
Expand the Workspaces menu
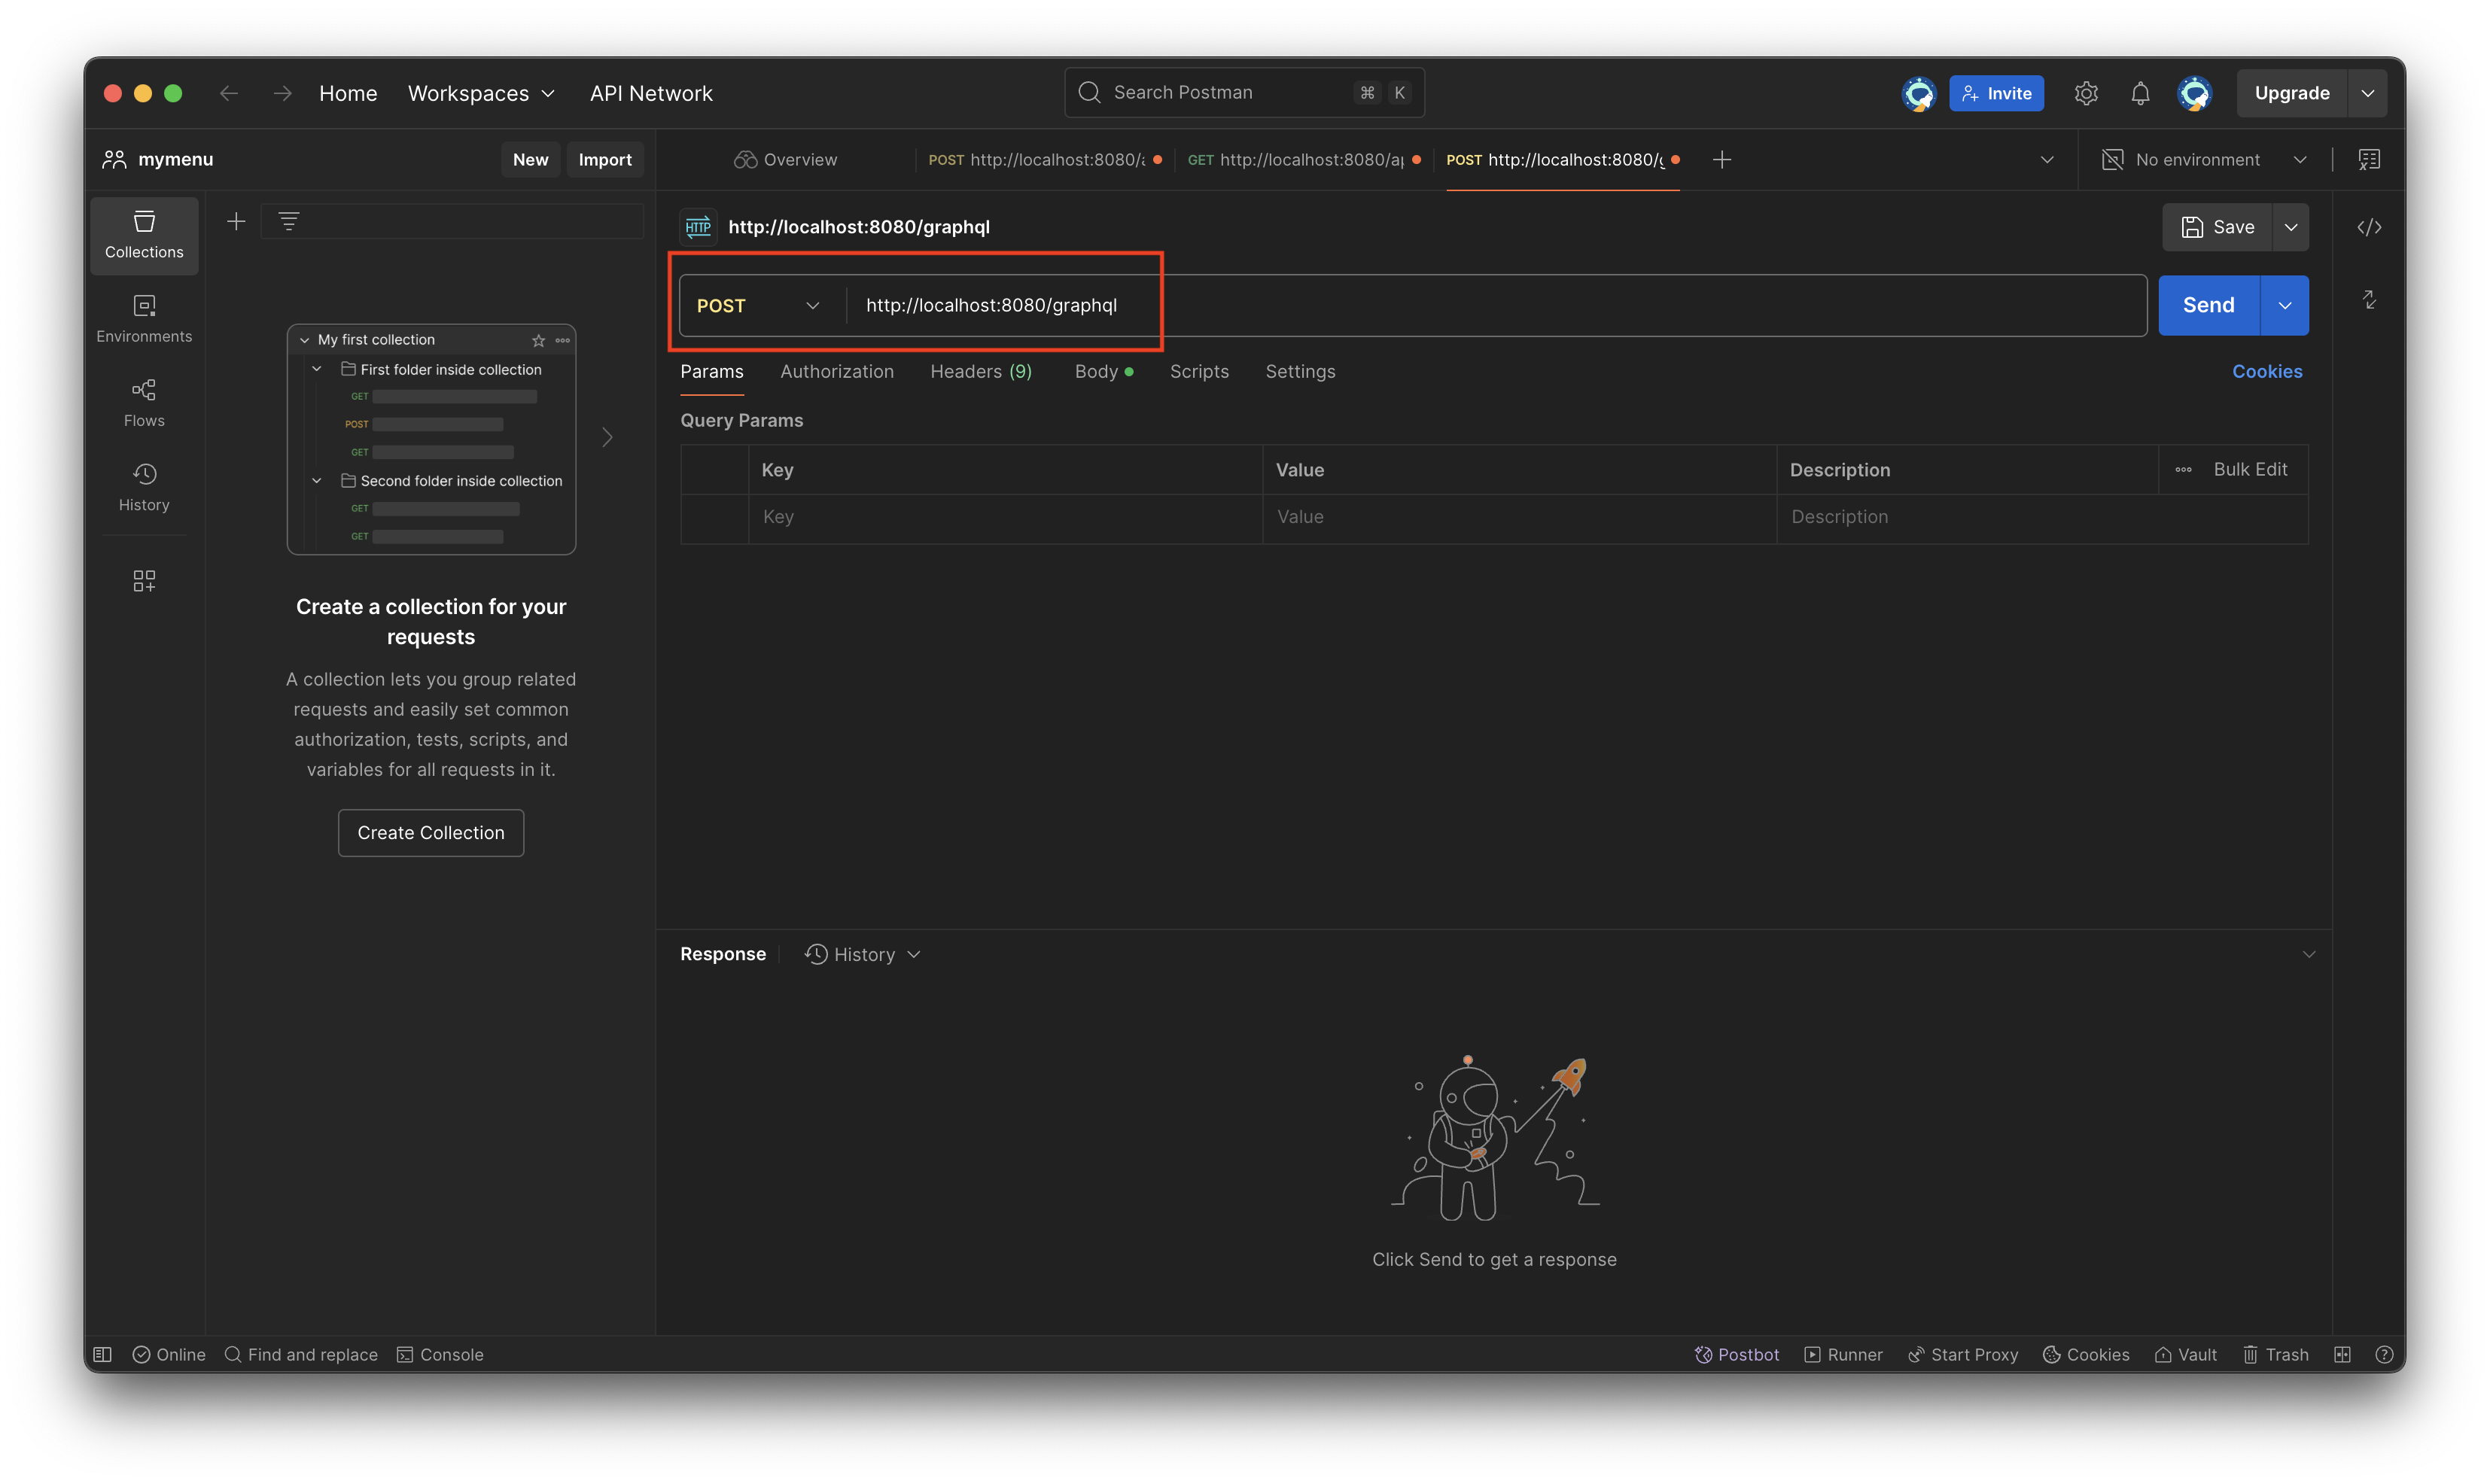481,93
